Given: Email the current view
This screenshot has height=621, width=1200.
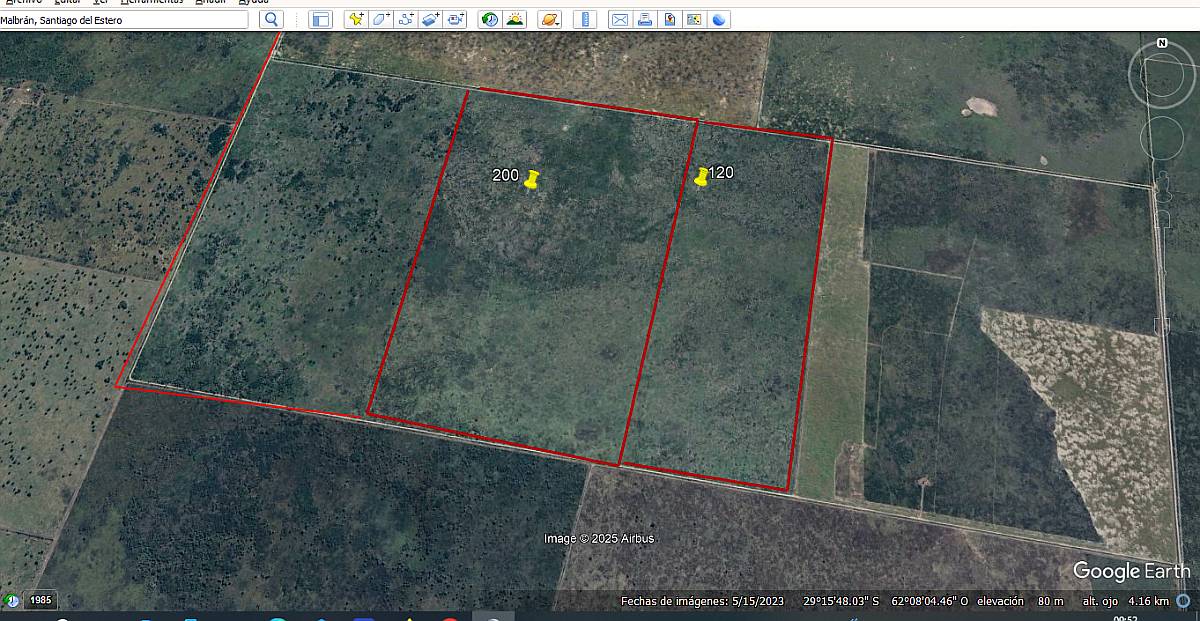Looking at the screenshot, I should 620,18.
